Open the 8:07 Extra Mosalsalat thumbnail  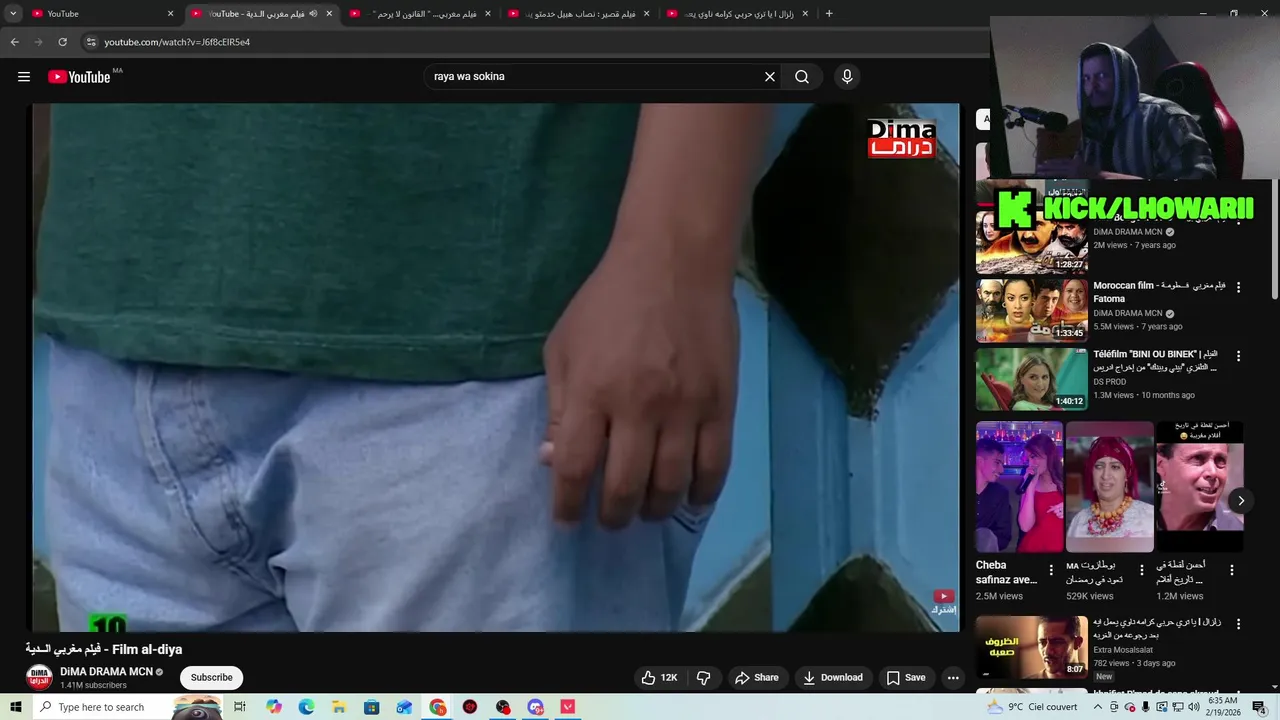click(x=1032, y=647)
